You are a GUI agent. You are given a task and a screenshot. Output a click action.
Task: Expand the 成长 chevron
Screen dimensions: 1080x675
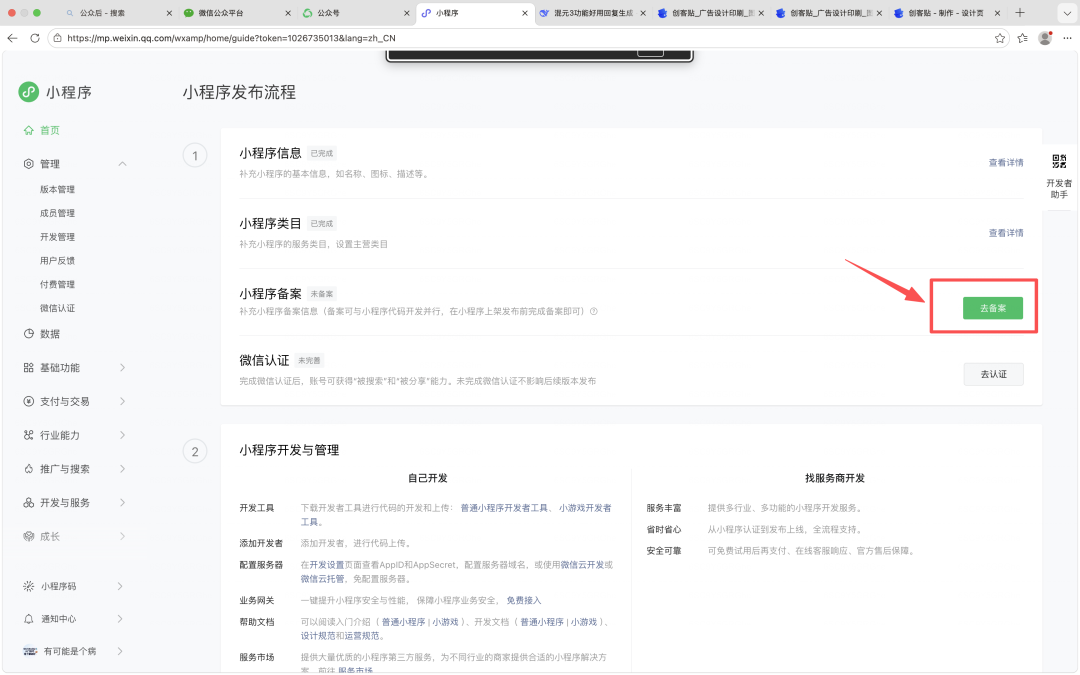(x=122, y=537)
